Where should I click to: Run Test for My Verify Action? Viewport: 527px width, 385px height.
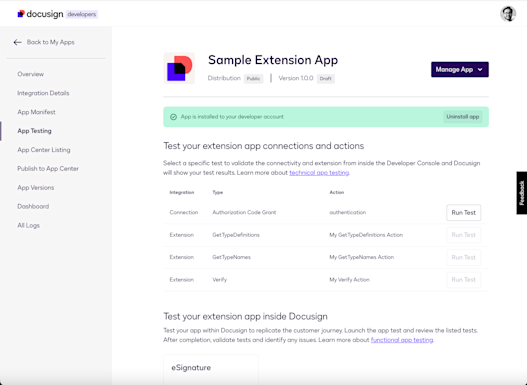pos(463,280)
